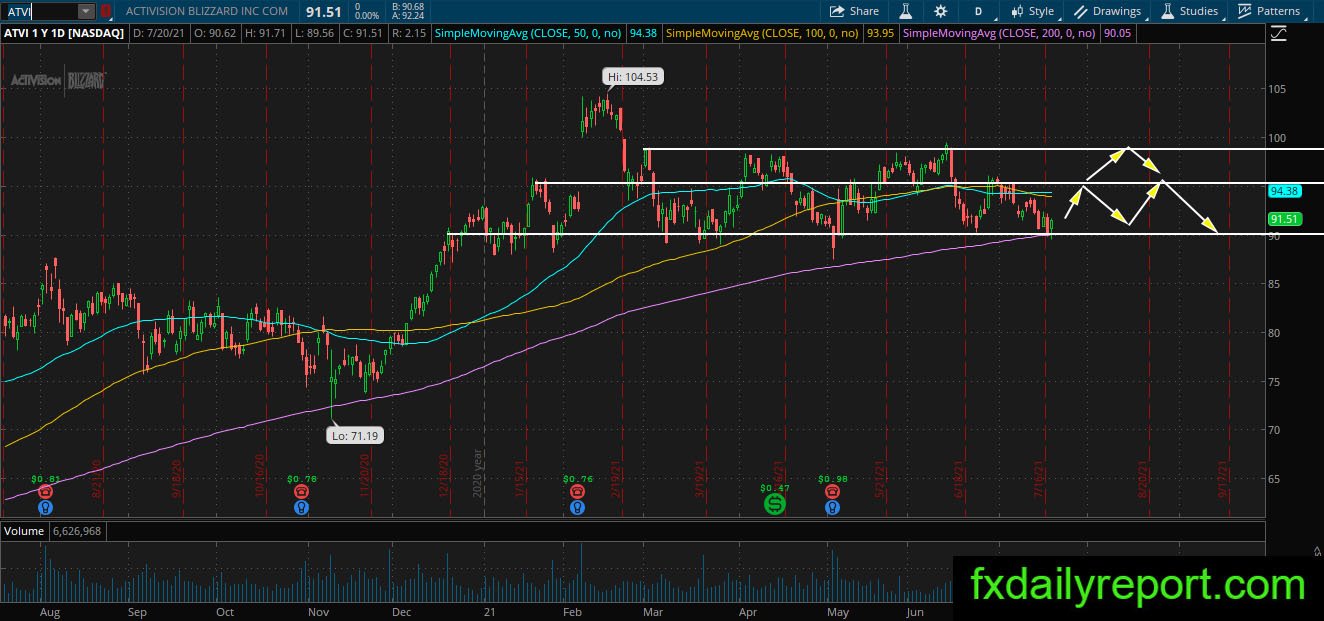Click the earnings phone icon labeled $0.76
The image size is (1324, 621).
pyautogui.click(x=577, y=492)
